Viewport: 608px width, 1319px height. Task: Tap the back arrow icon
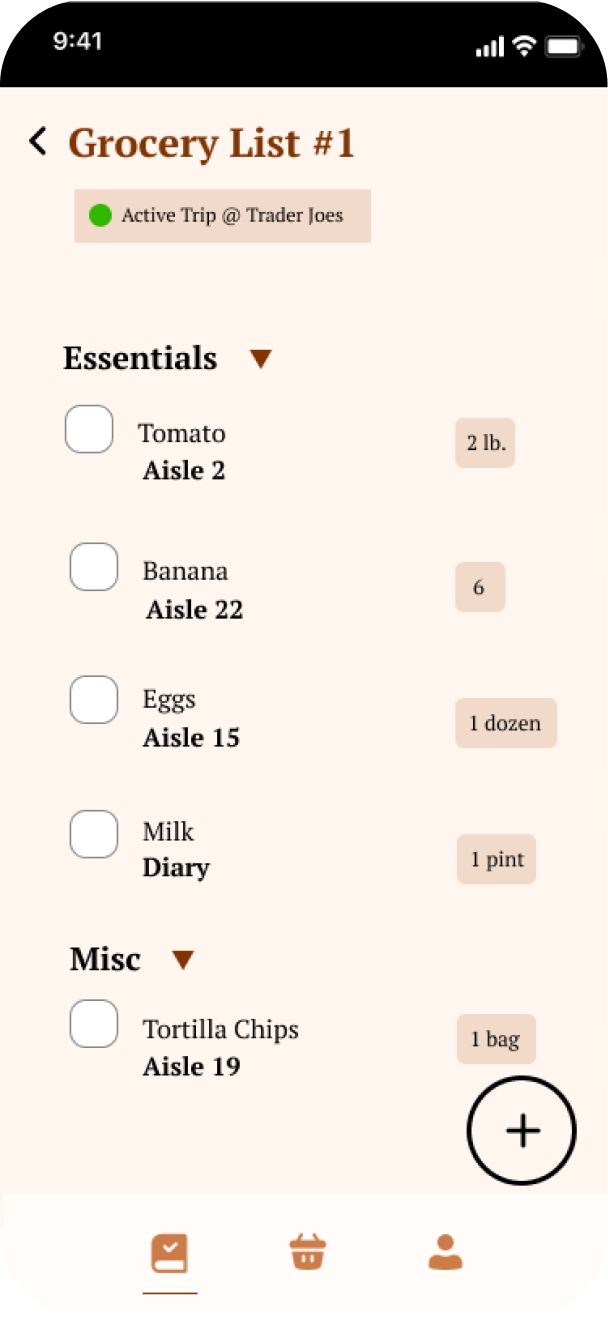pyautogui.click(x=38, y=142)
